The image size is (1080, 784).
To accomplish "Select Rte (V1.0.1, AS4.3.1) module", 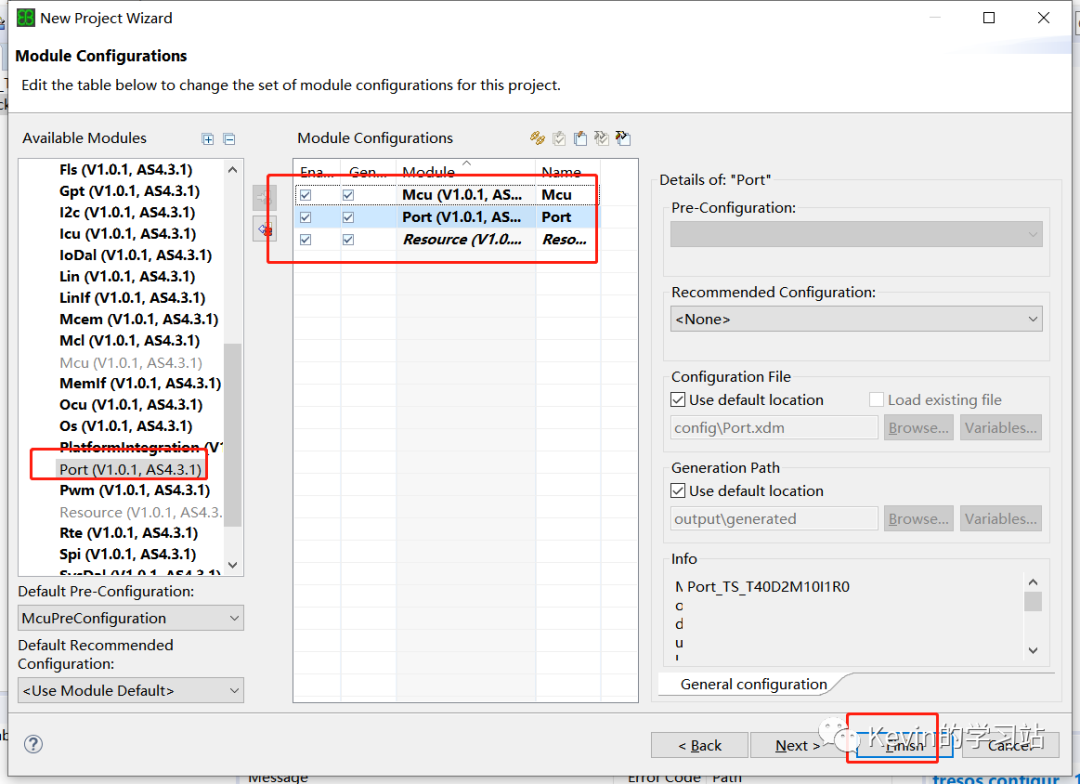I will click(128, 533).
